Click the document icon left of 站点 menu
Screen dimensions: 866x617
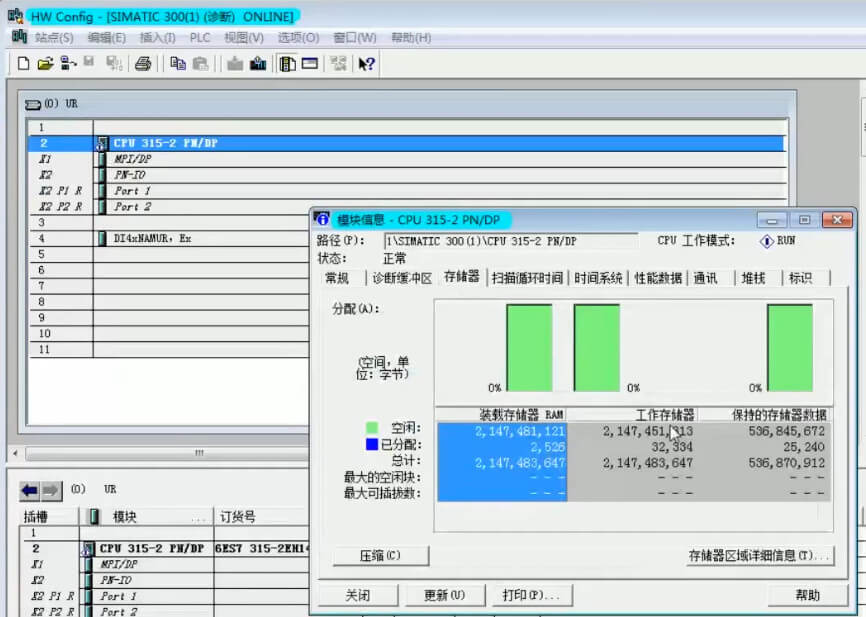[x=19, y=37]
